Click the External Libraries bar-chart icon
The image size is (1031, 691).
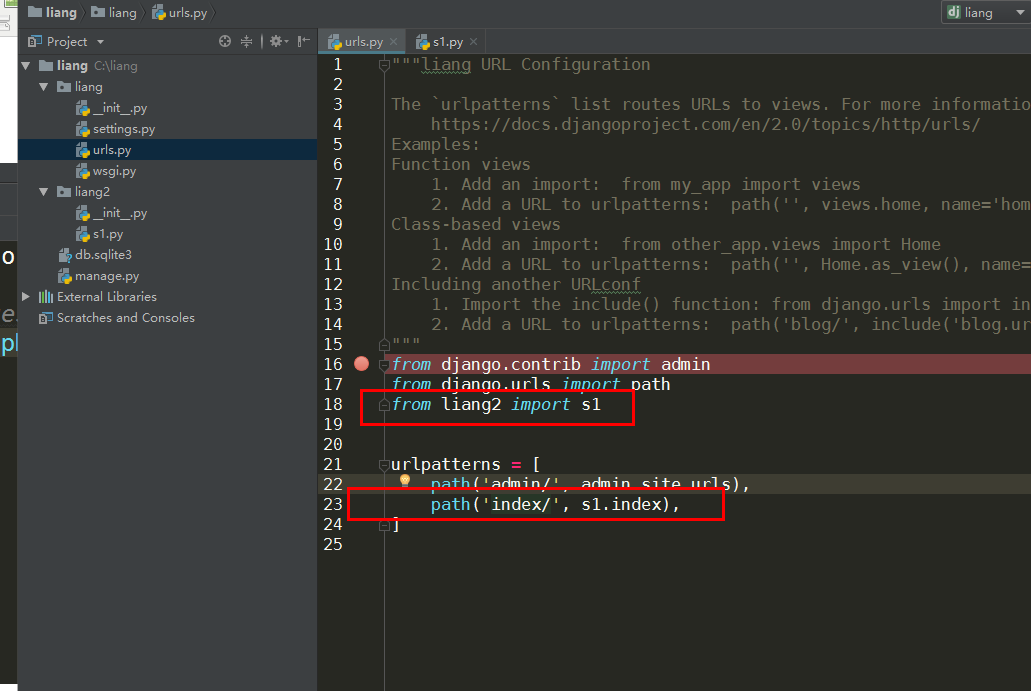pos(46,297)
